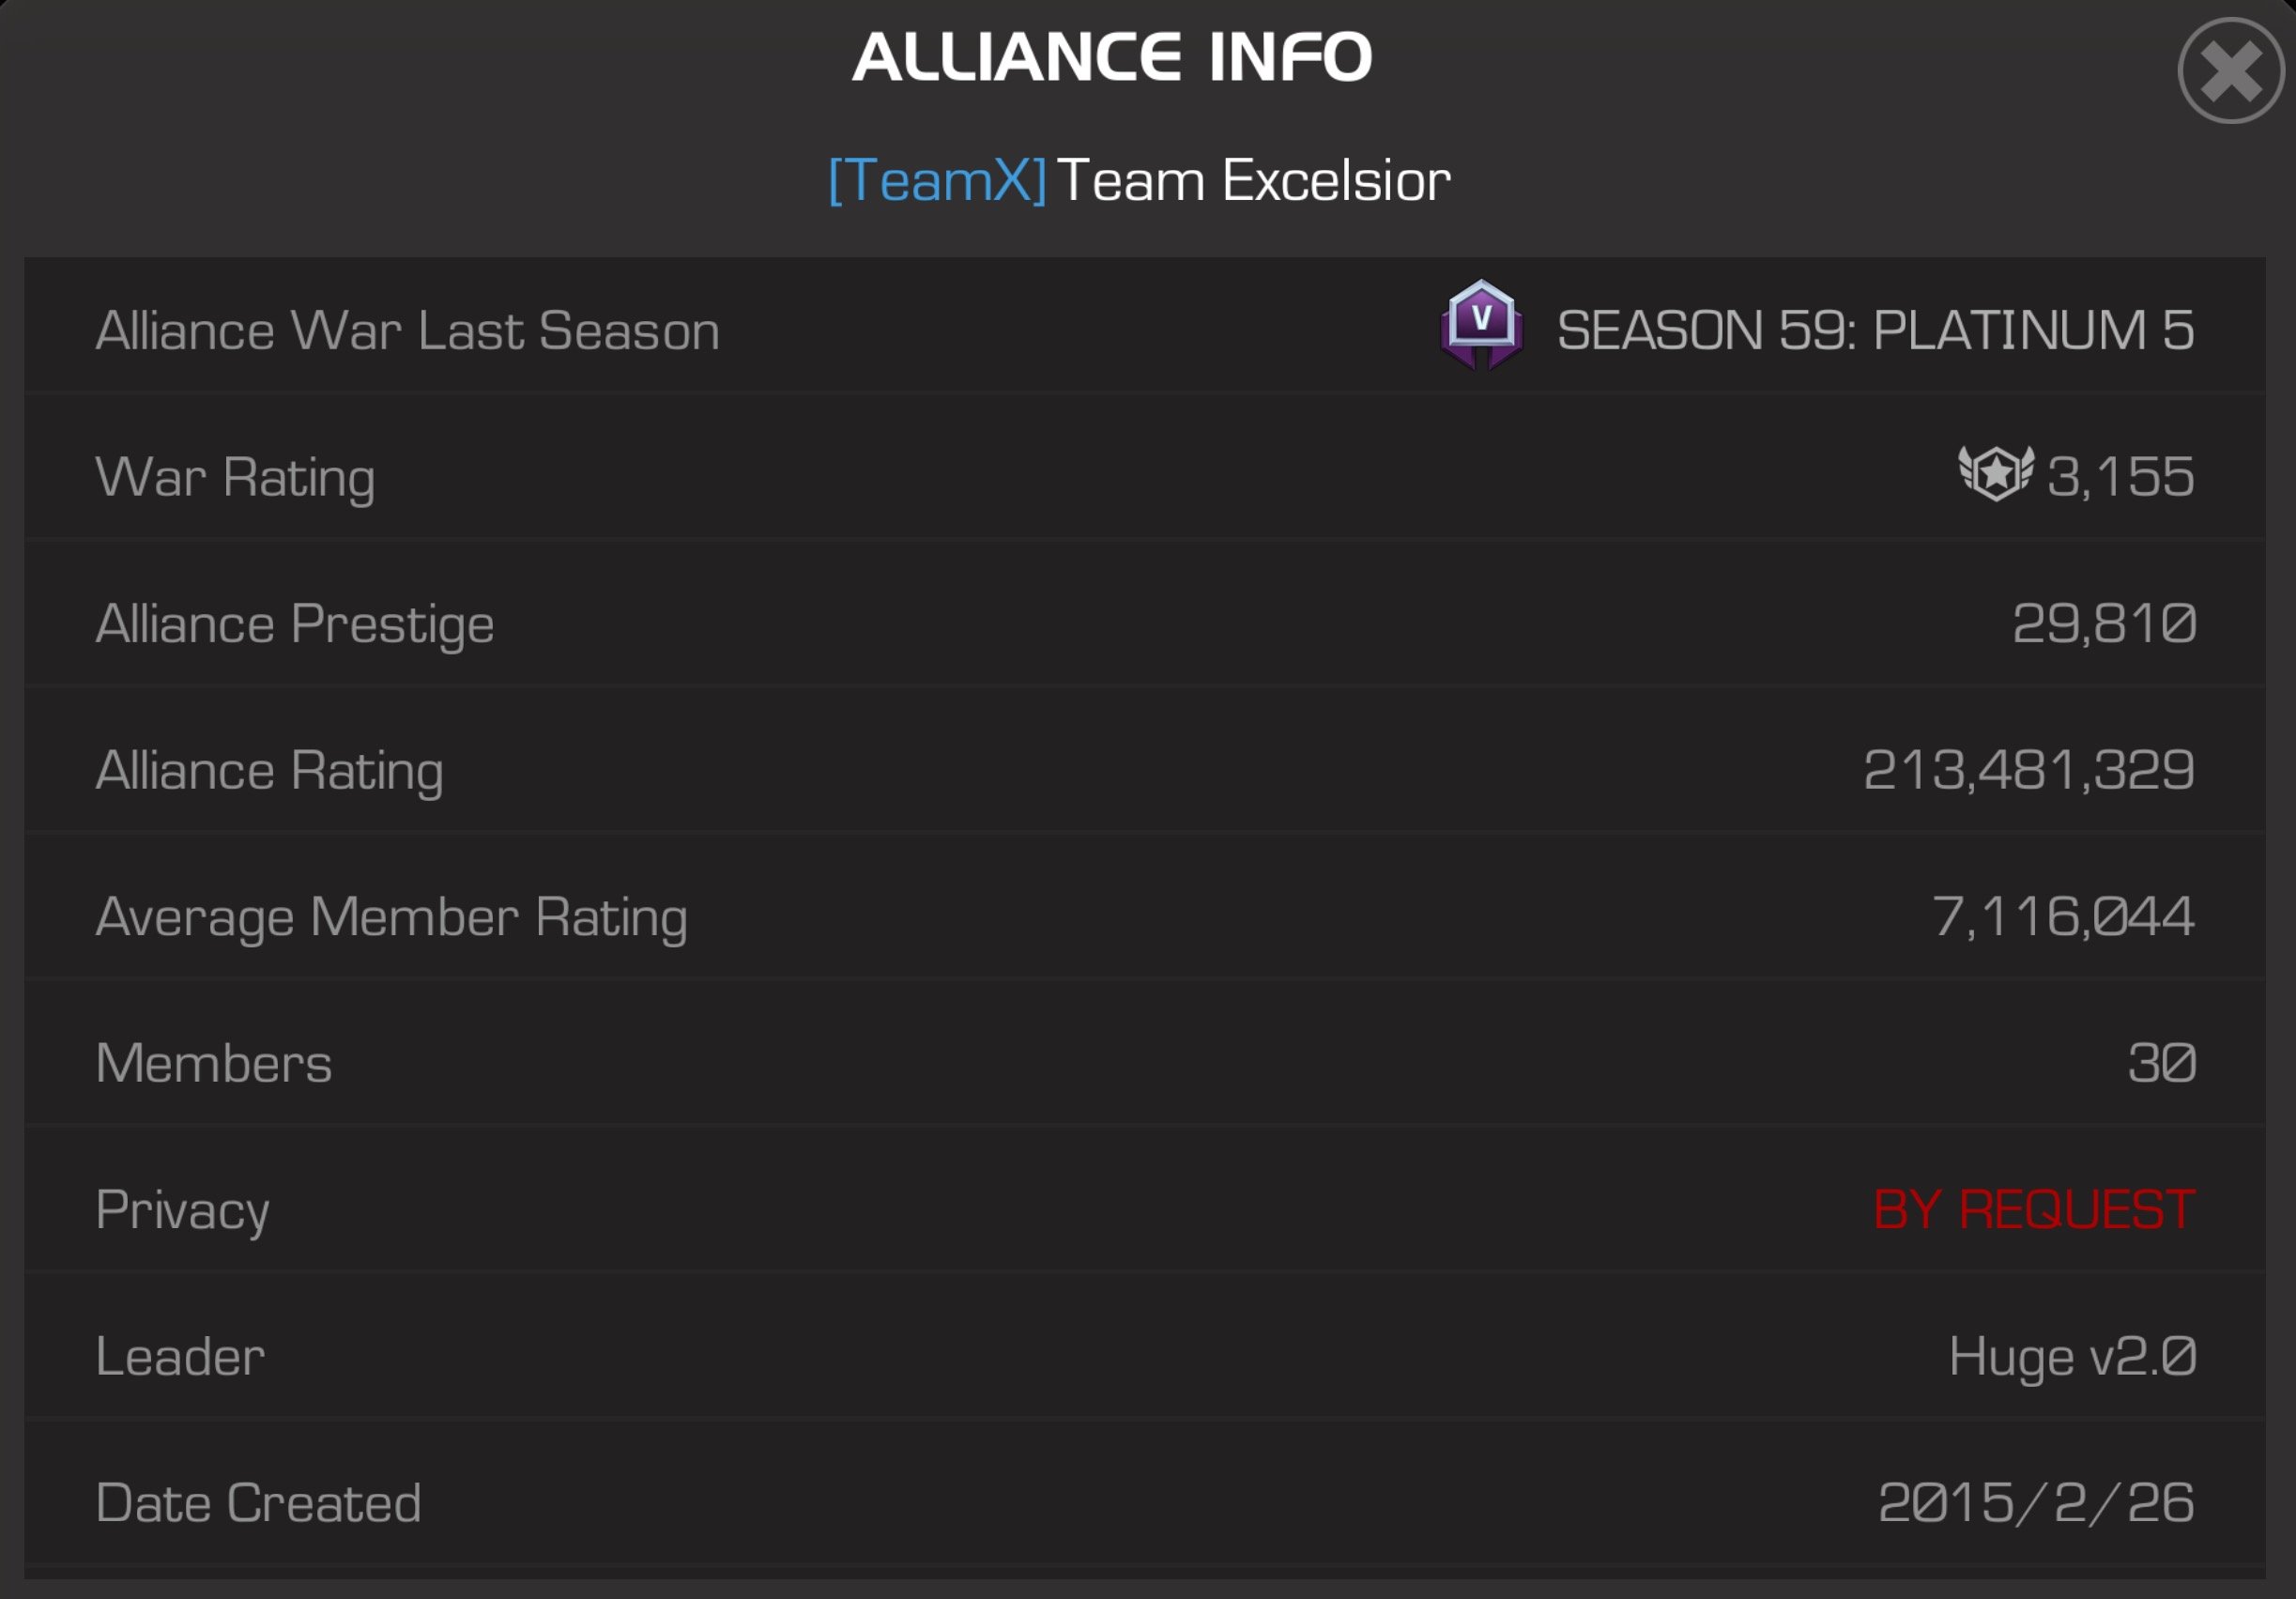
Task: Click the Alliance War Last Season label
Action: (x=407, y=331)
